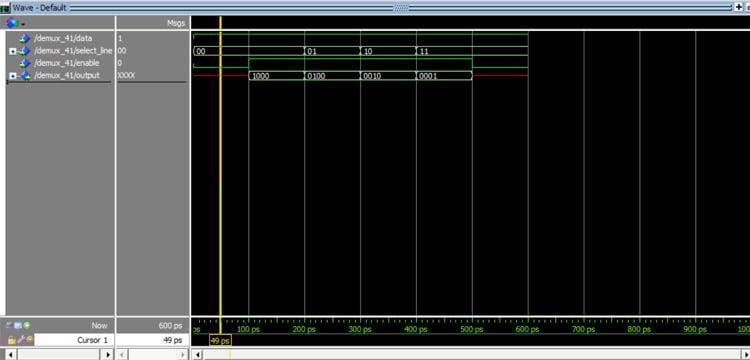Click the Wave window title icon
Screen dimensions: 750x360
(x=5, y=8)
